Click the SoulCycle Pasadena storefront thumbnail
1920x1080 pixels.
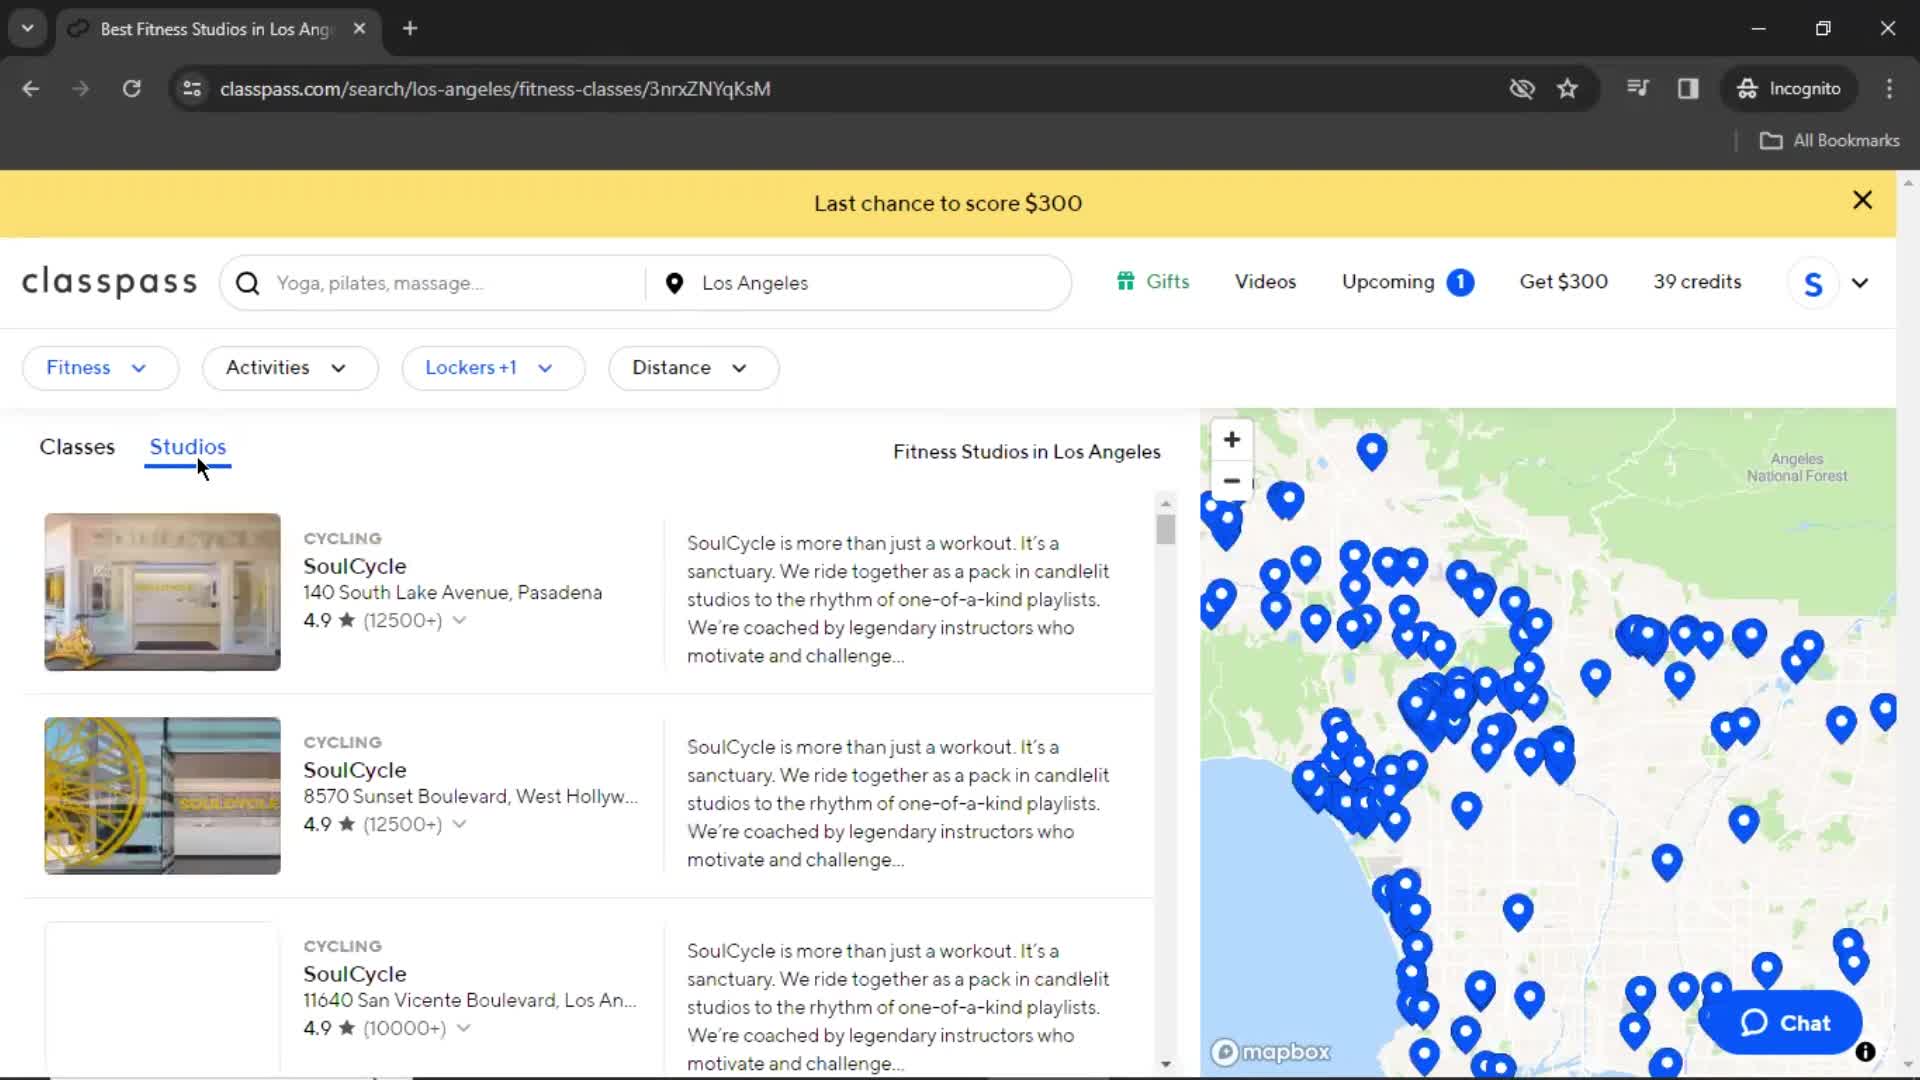(162, 592)
